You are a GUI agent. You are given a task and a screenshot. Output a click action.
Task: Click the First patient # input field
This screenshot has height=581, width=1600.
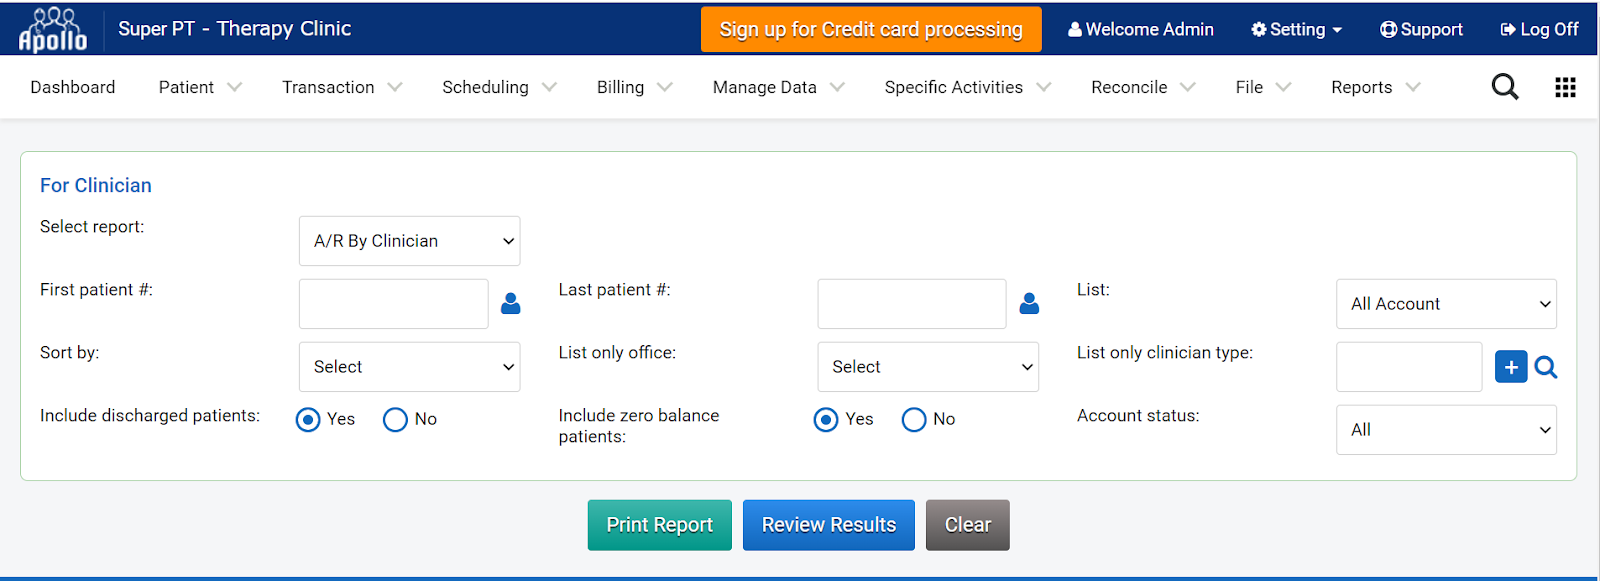(x=394, y=304)
